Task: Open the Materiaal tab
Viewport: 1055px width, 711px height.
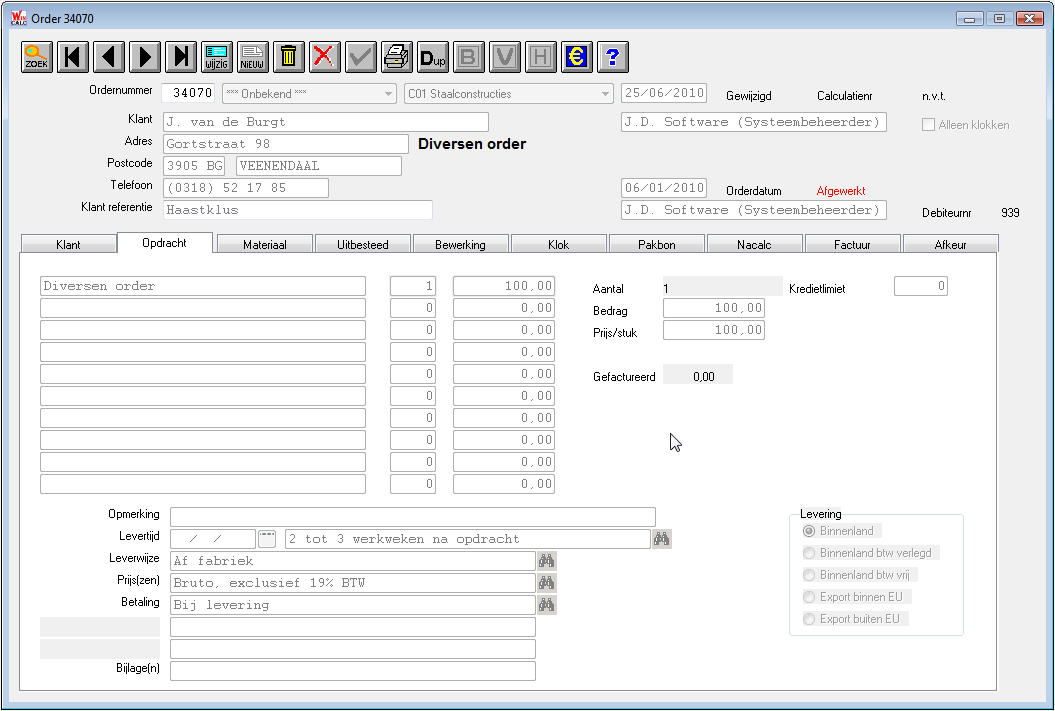Action: 264,244
